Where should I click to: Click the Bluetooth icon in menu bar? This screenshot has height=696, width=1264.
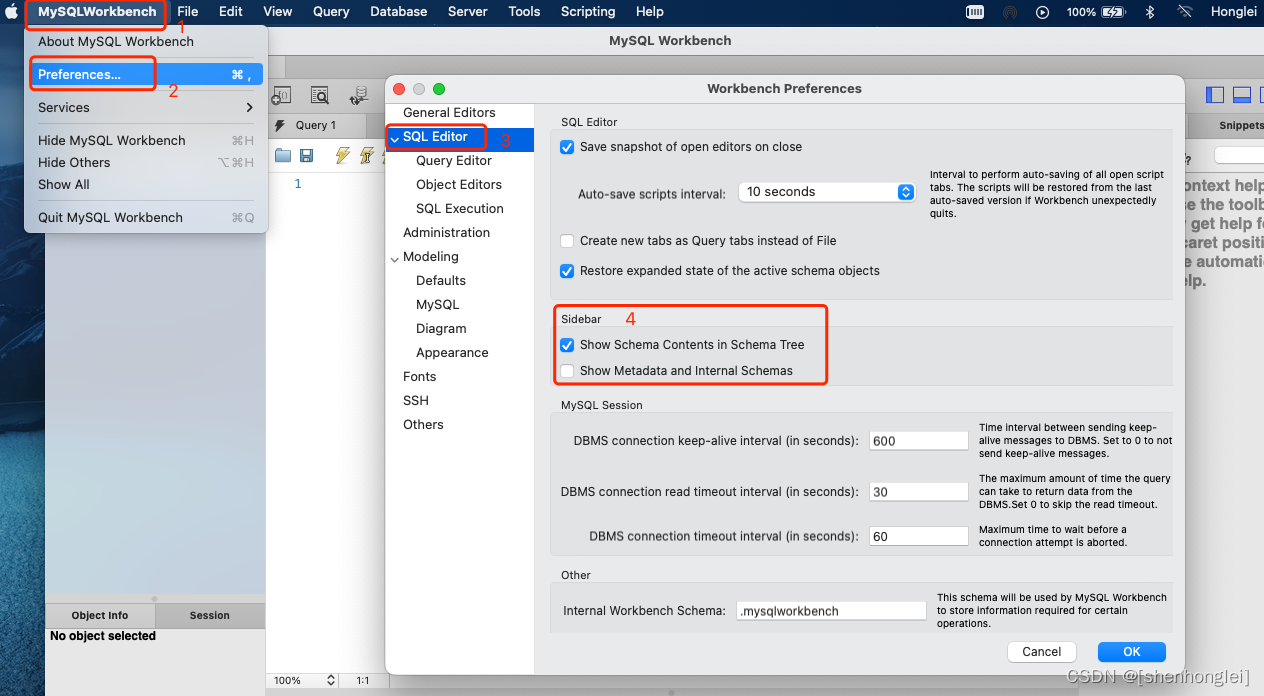coord(1150,12)
